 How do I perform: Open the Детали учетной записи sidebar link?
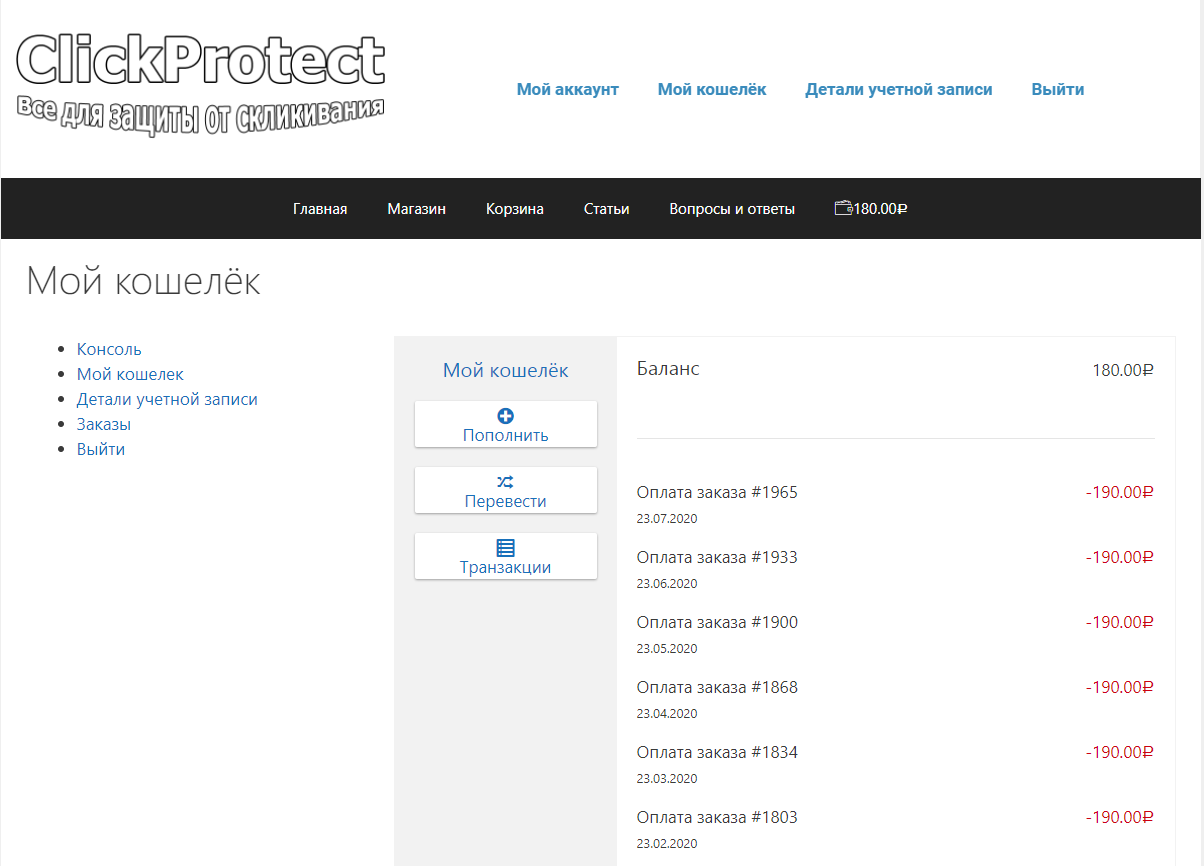(167, 399)
